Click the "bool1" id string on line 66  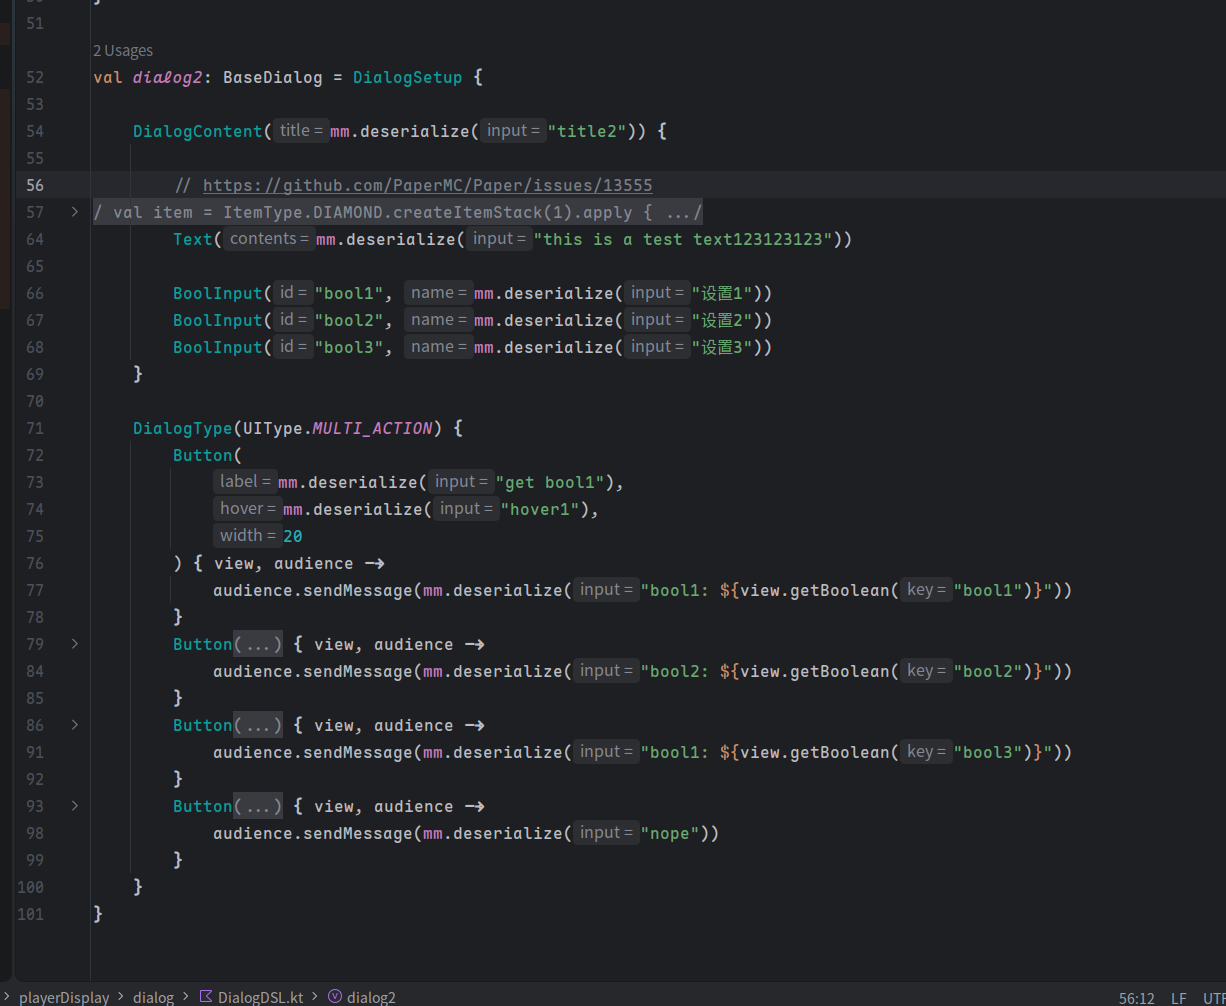tap(349, 293)
